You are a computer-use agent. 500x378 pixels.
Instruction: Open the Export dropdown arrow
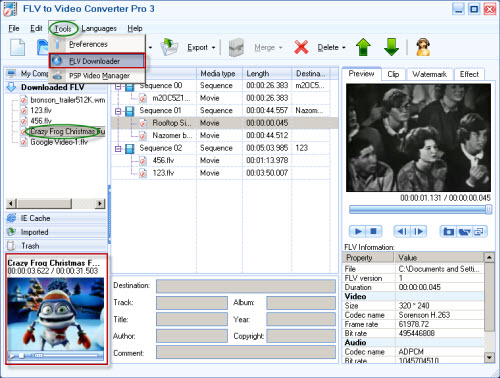point(213,48)
